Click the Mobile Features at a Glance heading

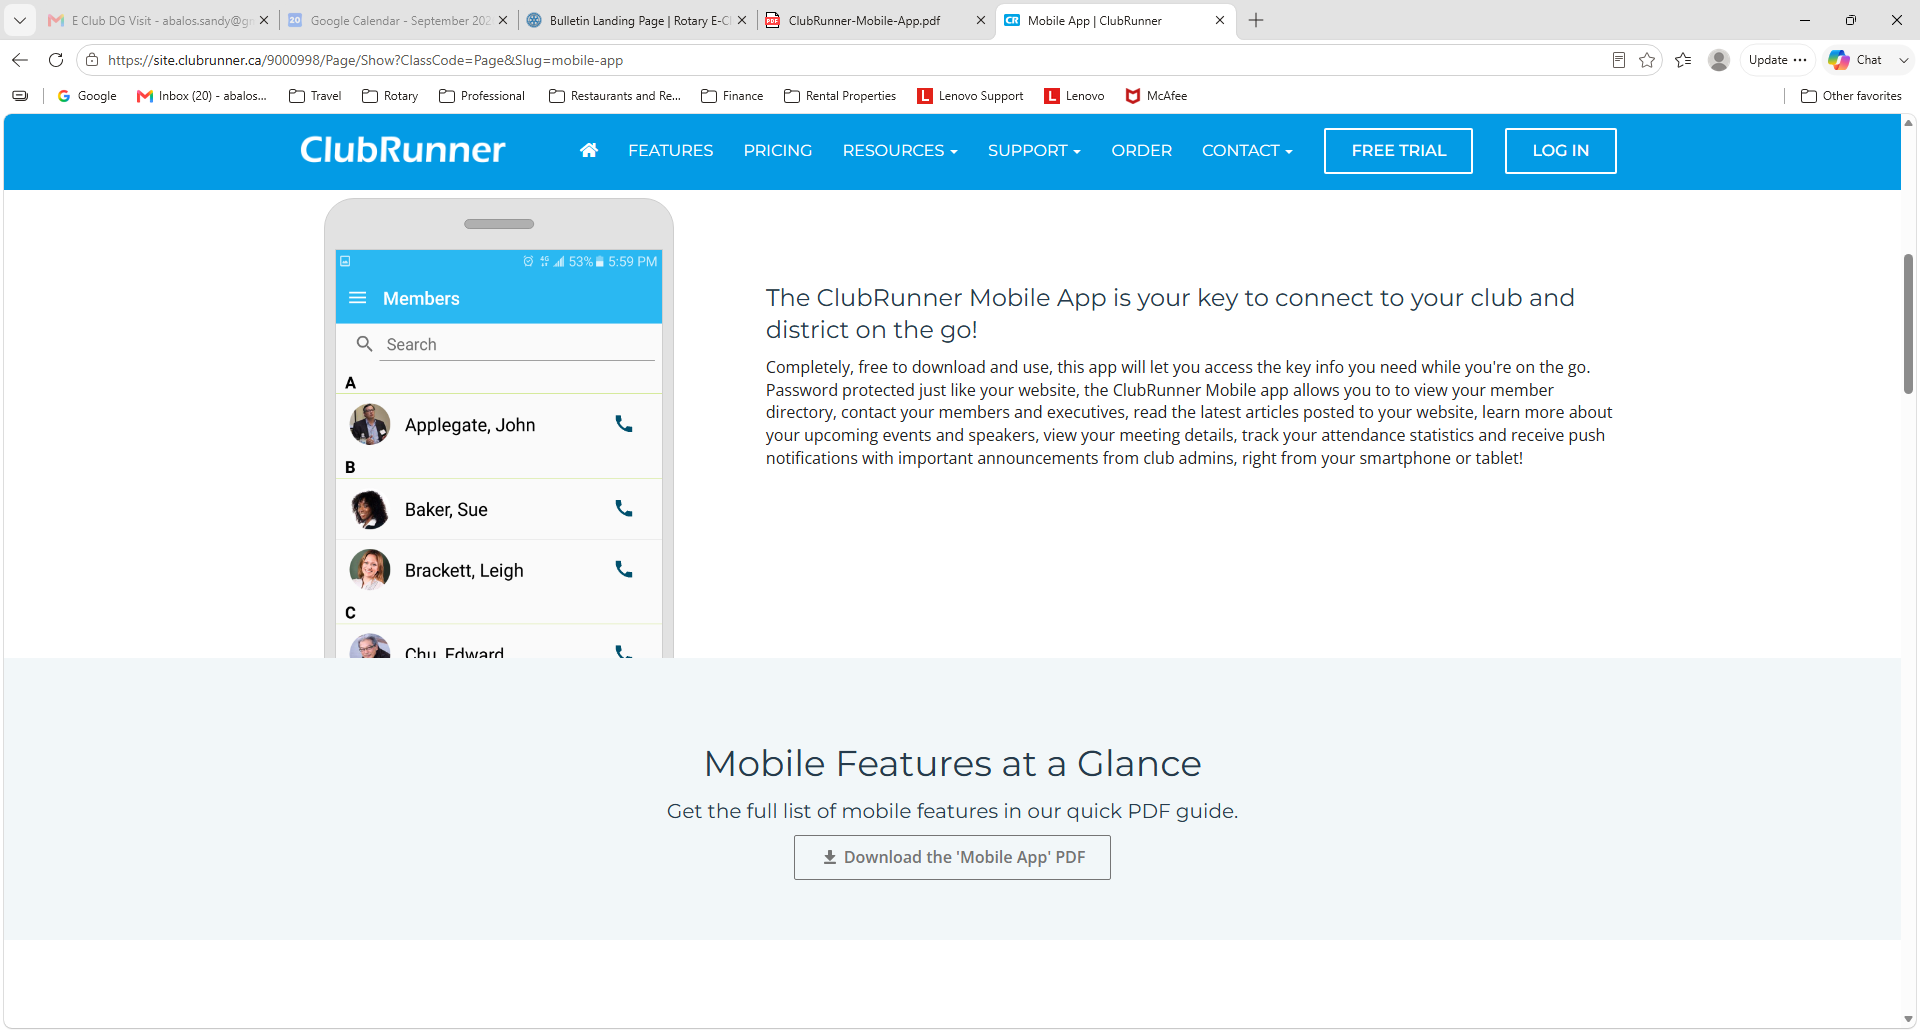(952, 763)
